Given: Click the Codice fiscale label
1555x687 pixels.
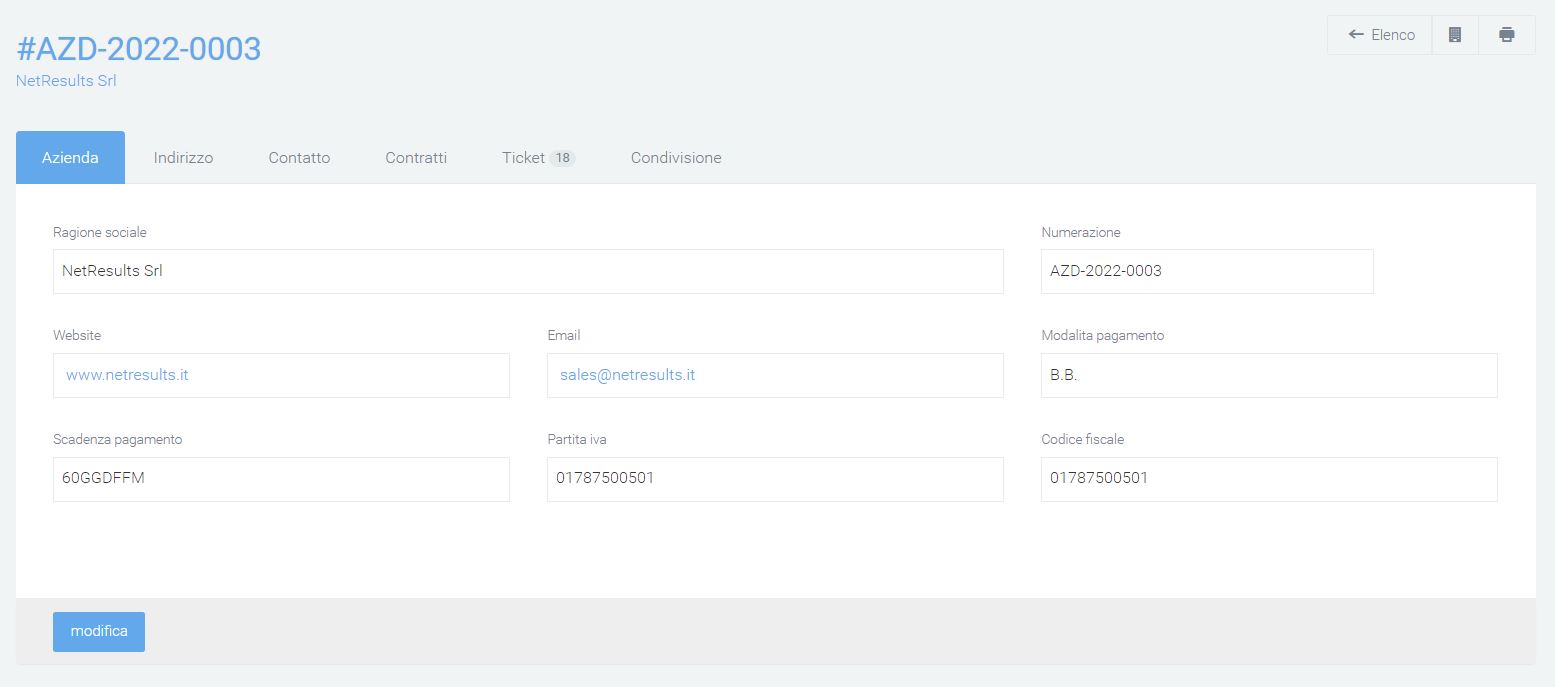Looking at the screenshot, I should point(1083,439).
